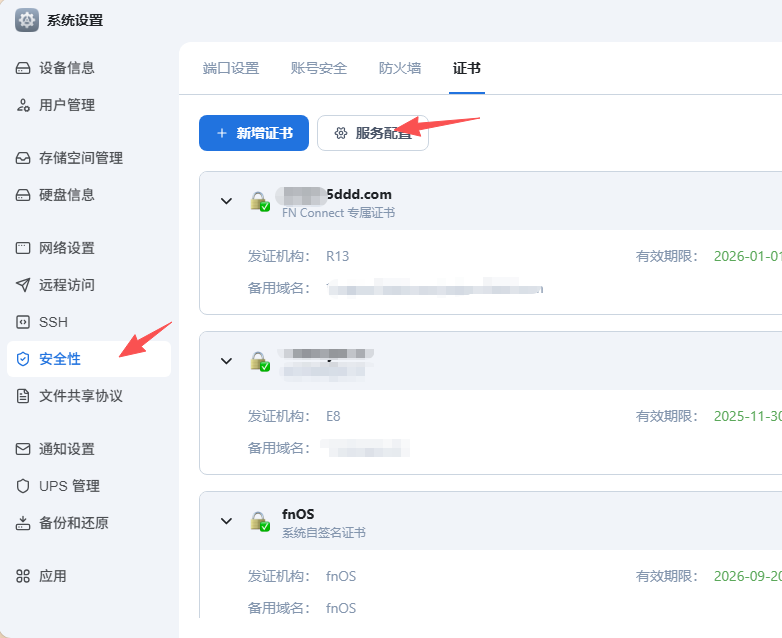The image size is (782, 638).
Task: Click the expiry date starting 2026-09-20
Action: (748, 576)
